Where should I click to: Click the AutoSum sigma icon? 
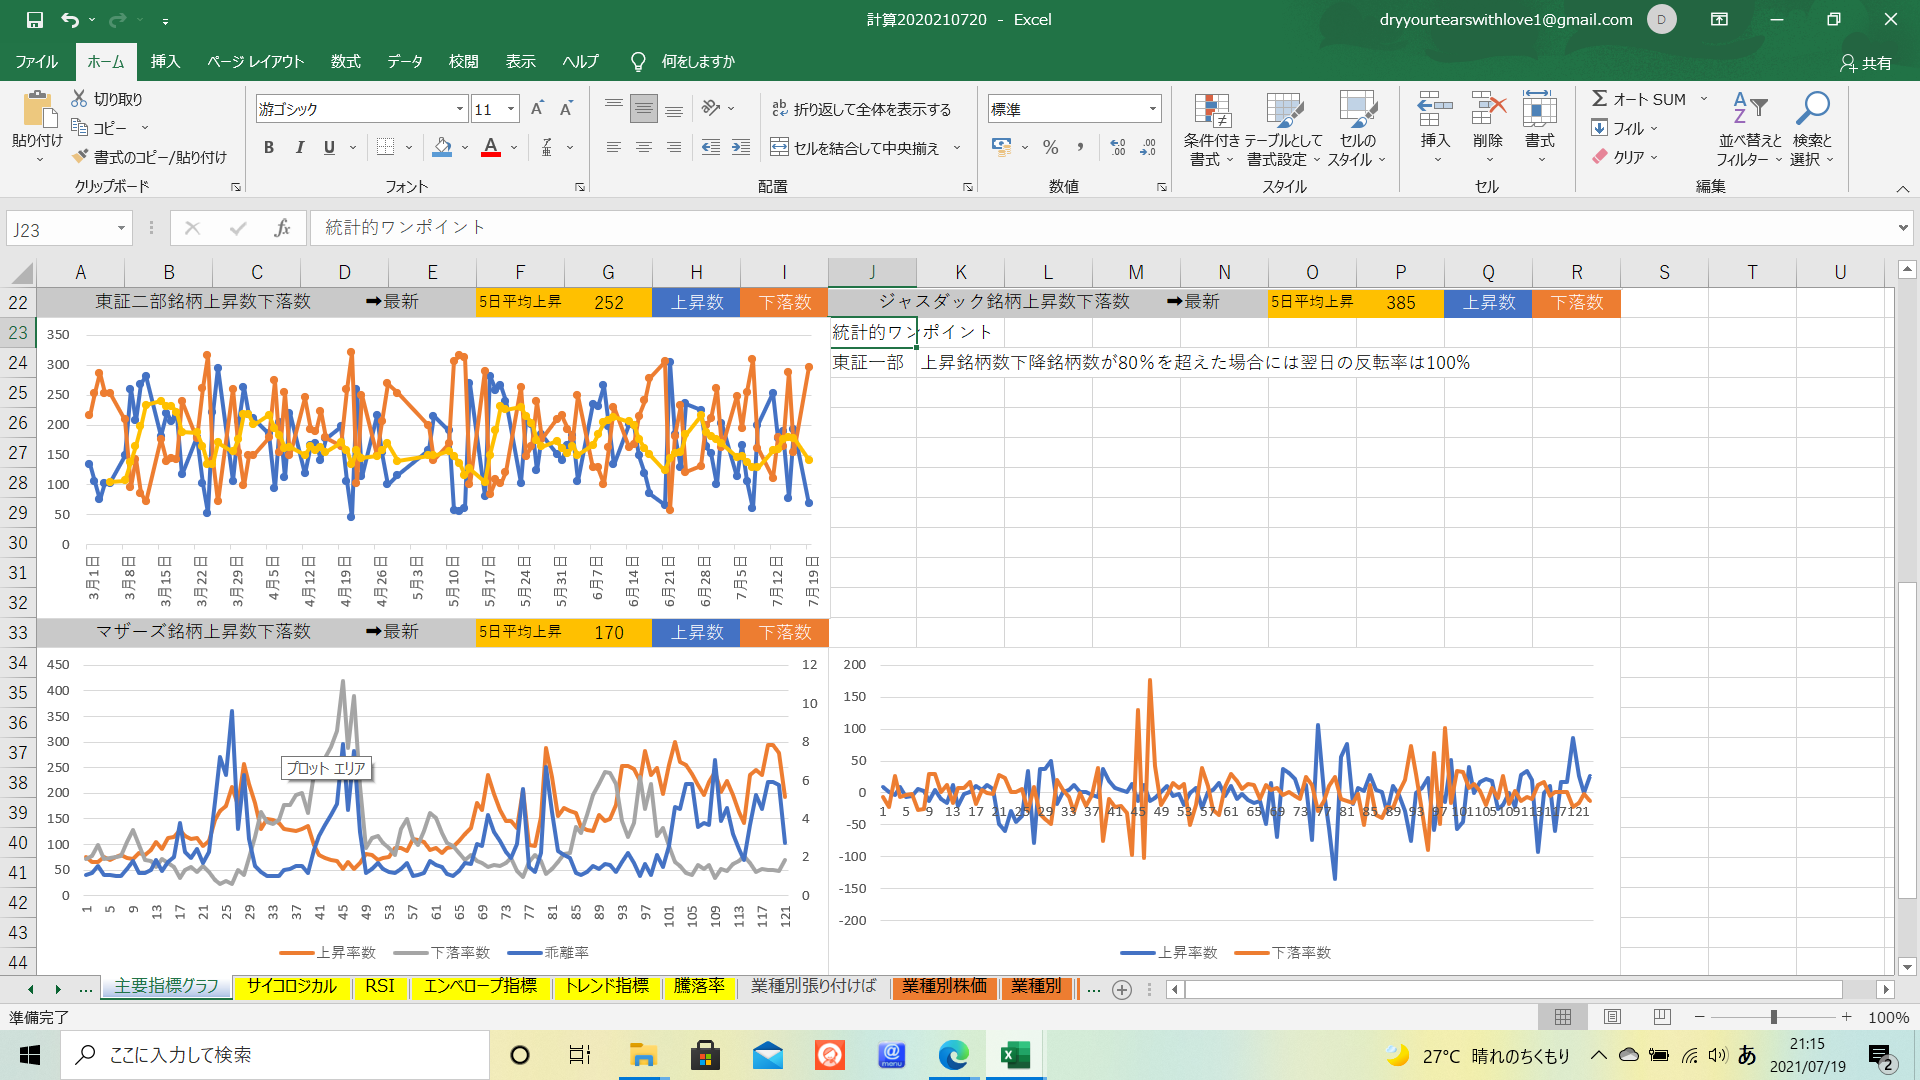pyautogui.click(x=1600, y=99)
